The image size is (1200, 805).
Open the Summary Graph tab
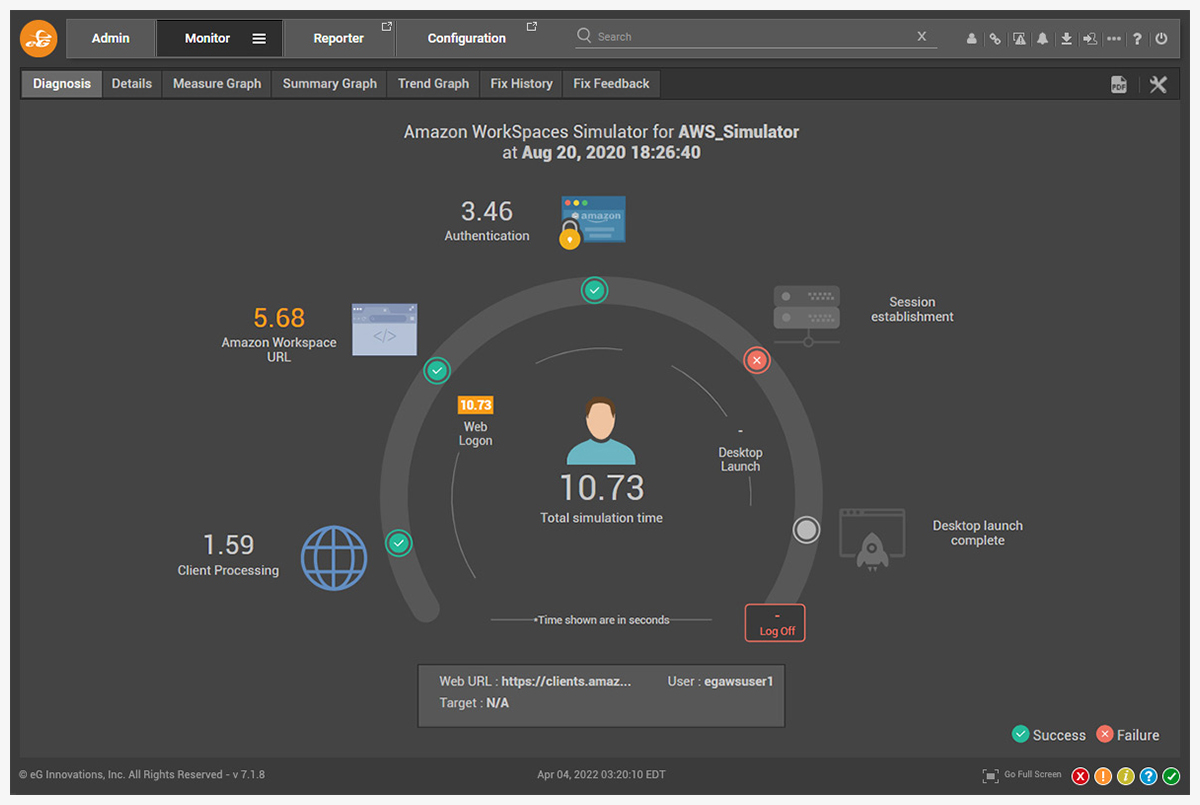tap(330, 84)
